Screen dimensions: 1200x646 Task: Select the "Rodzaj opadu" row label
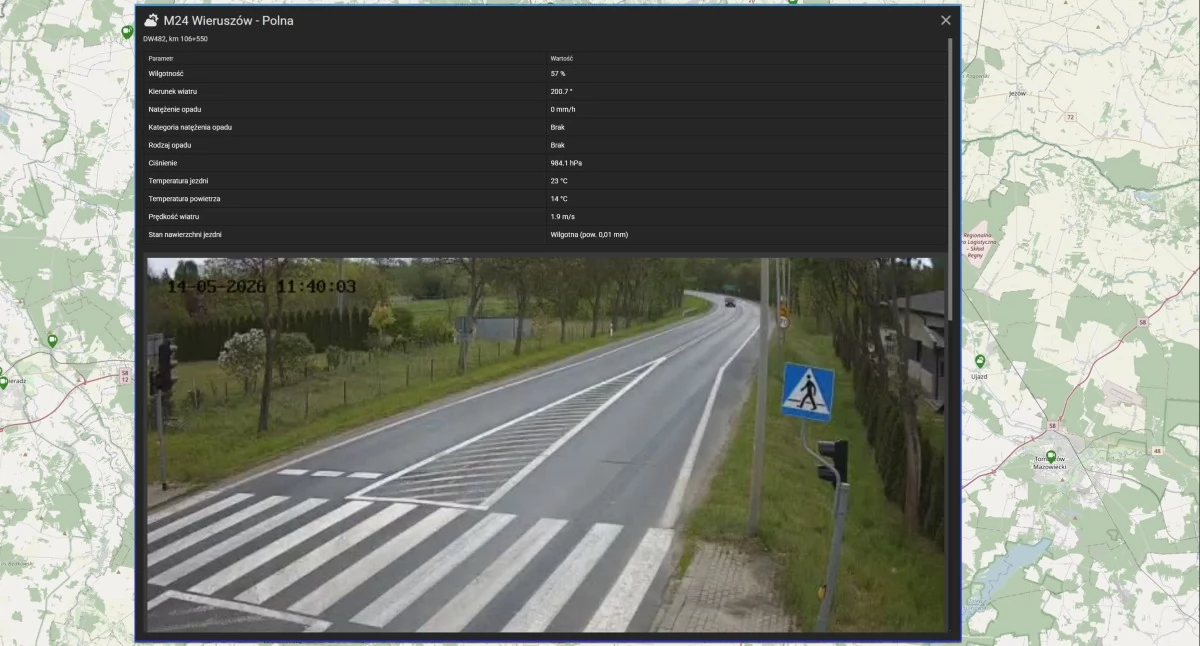[x=170, y=145]
